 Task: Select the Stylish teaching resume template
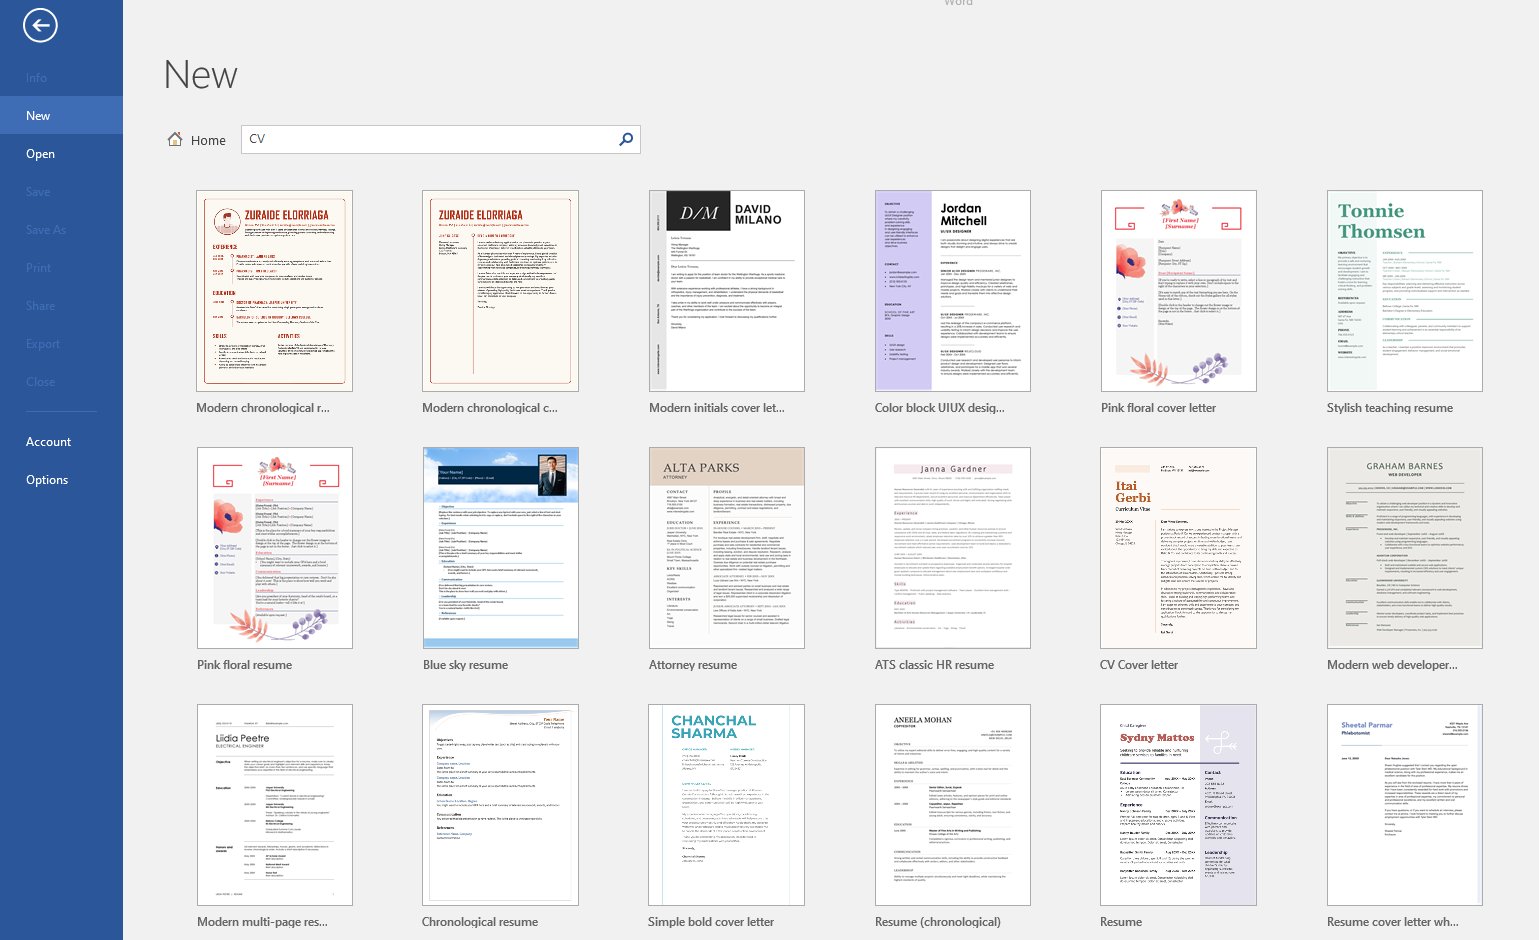(1404, 291)
